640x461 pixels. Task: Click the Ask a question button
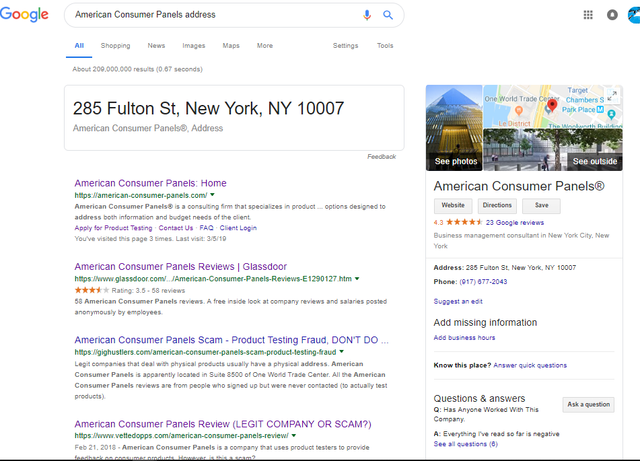pyautogui.click(x=588, y=404)
